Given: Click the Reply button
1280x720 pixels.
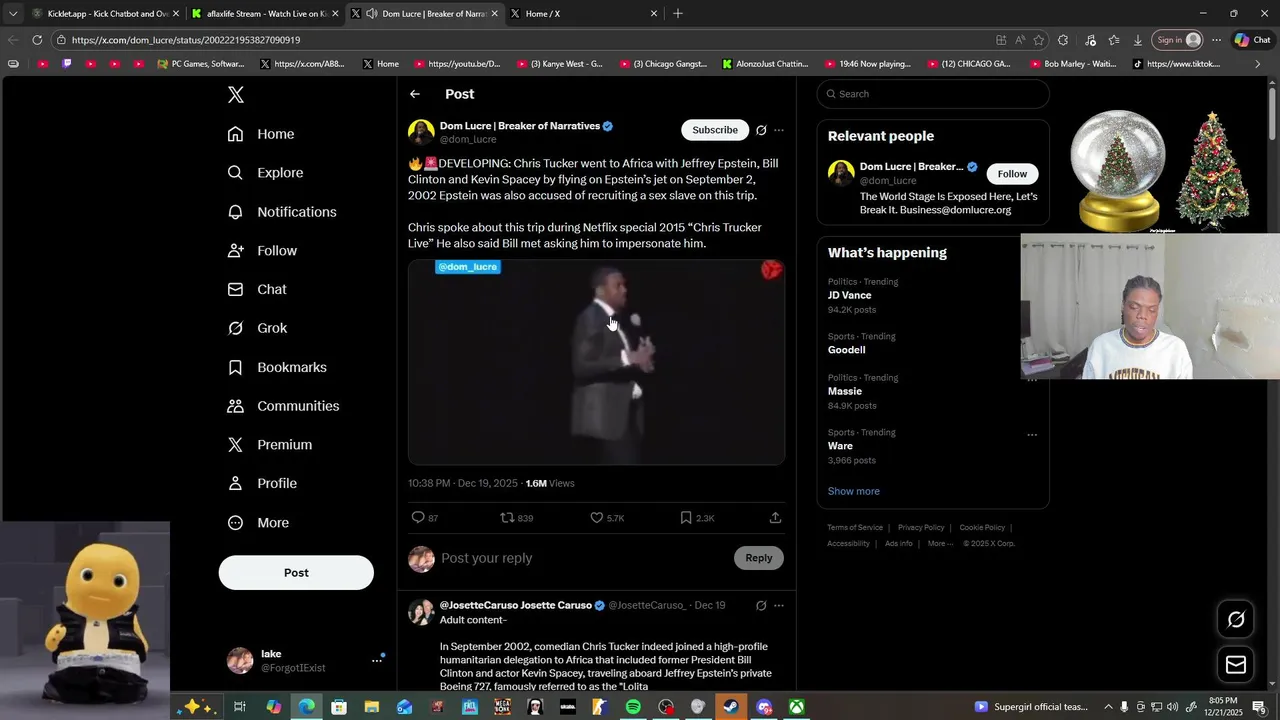Looking at the screenshot, I should coord(759,558).
